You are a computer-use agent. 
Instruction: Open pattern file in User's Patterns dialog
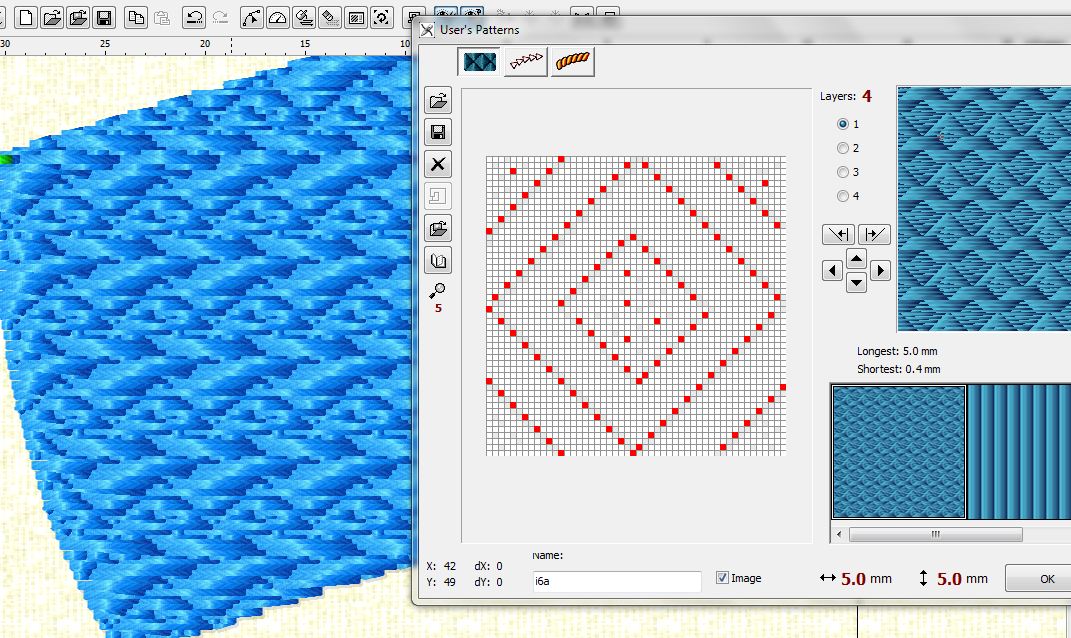[438, 101]
